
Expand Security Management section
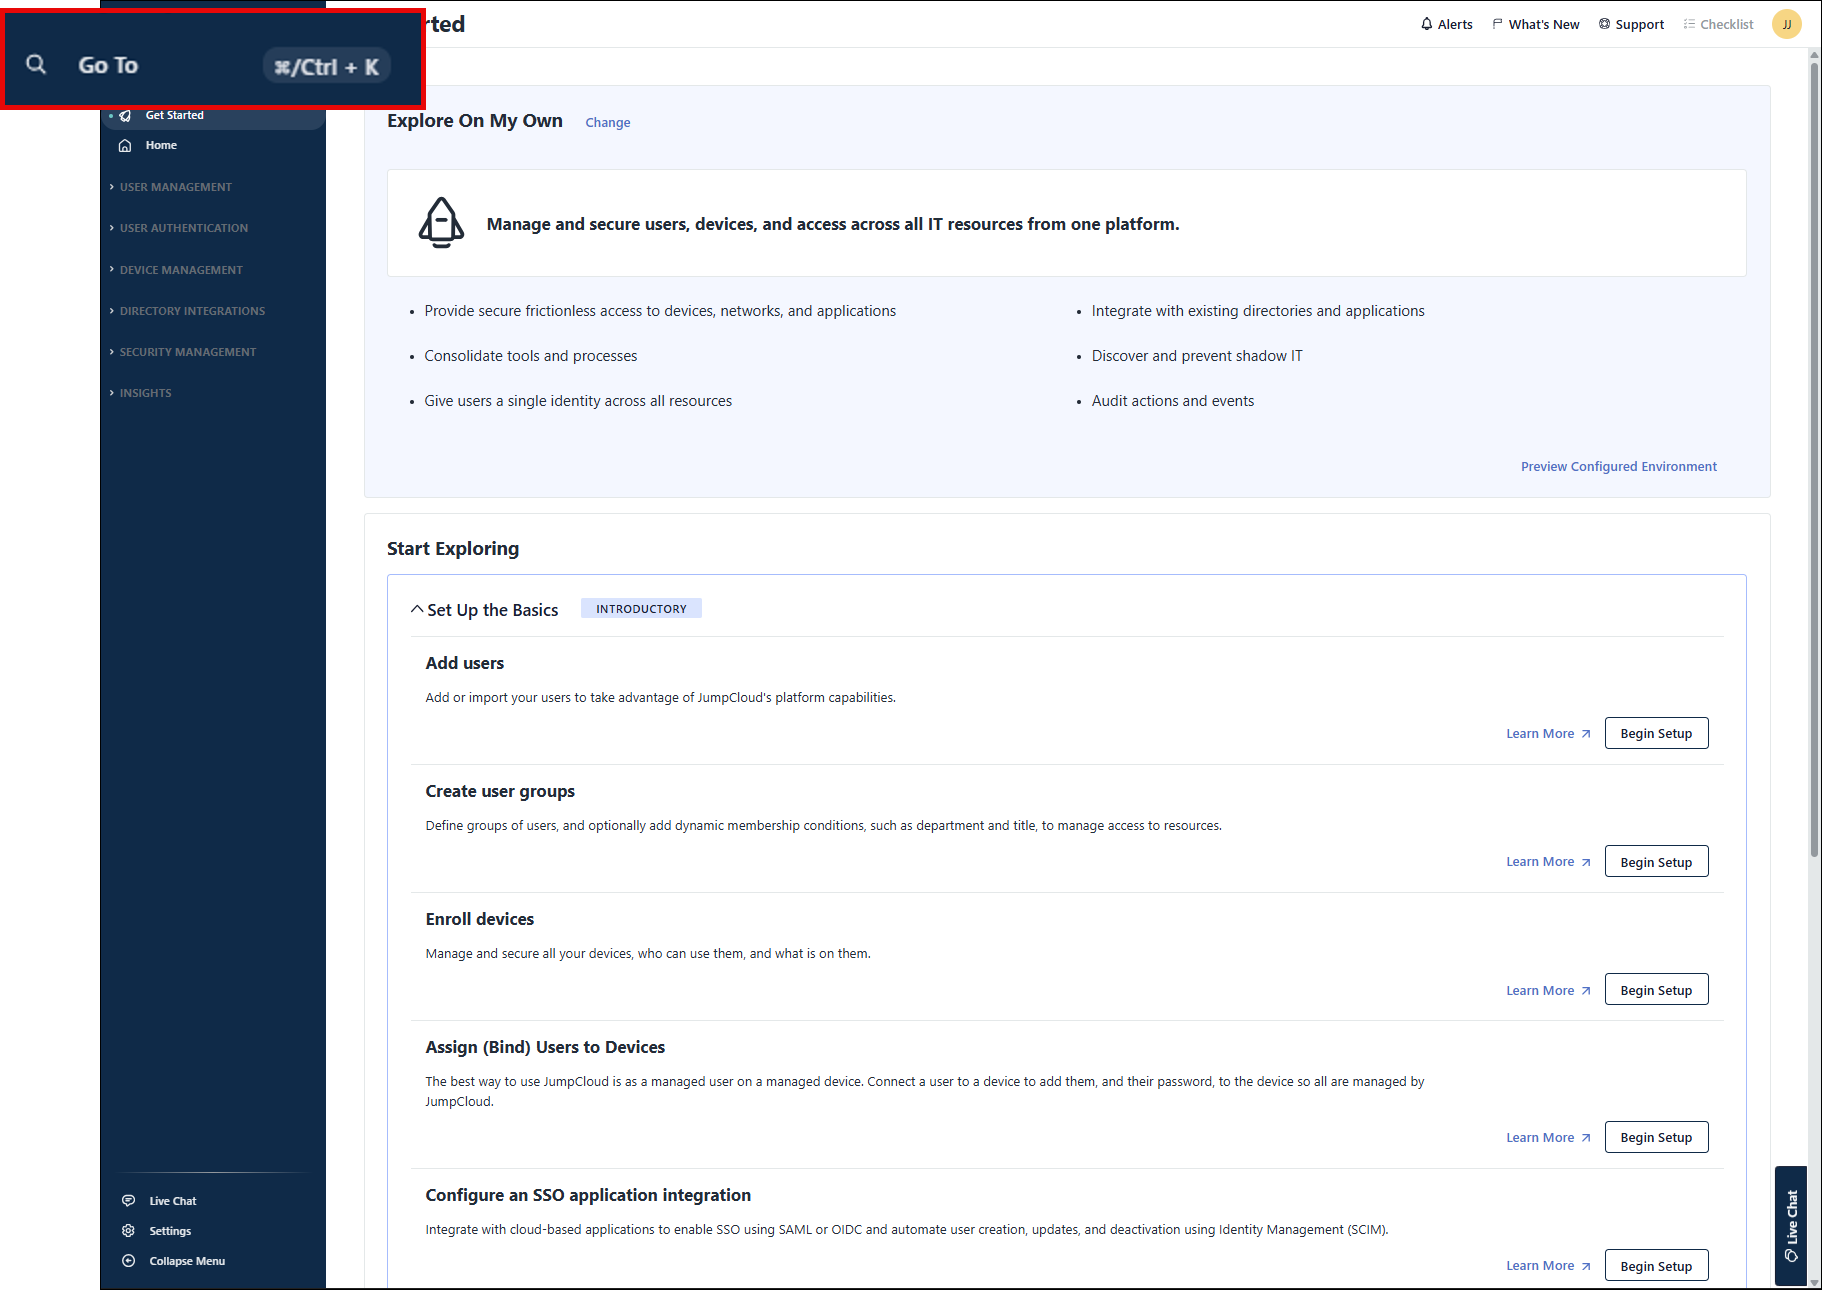coord(187,352)
